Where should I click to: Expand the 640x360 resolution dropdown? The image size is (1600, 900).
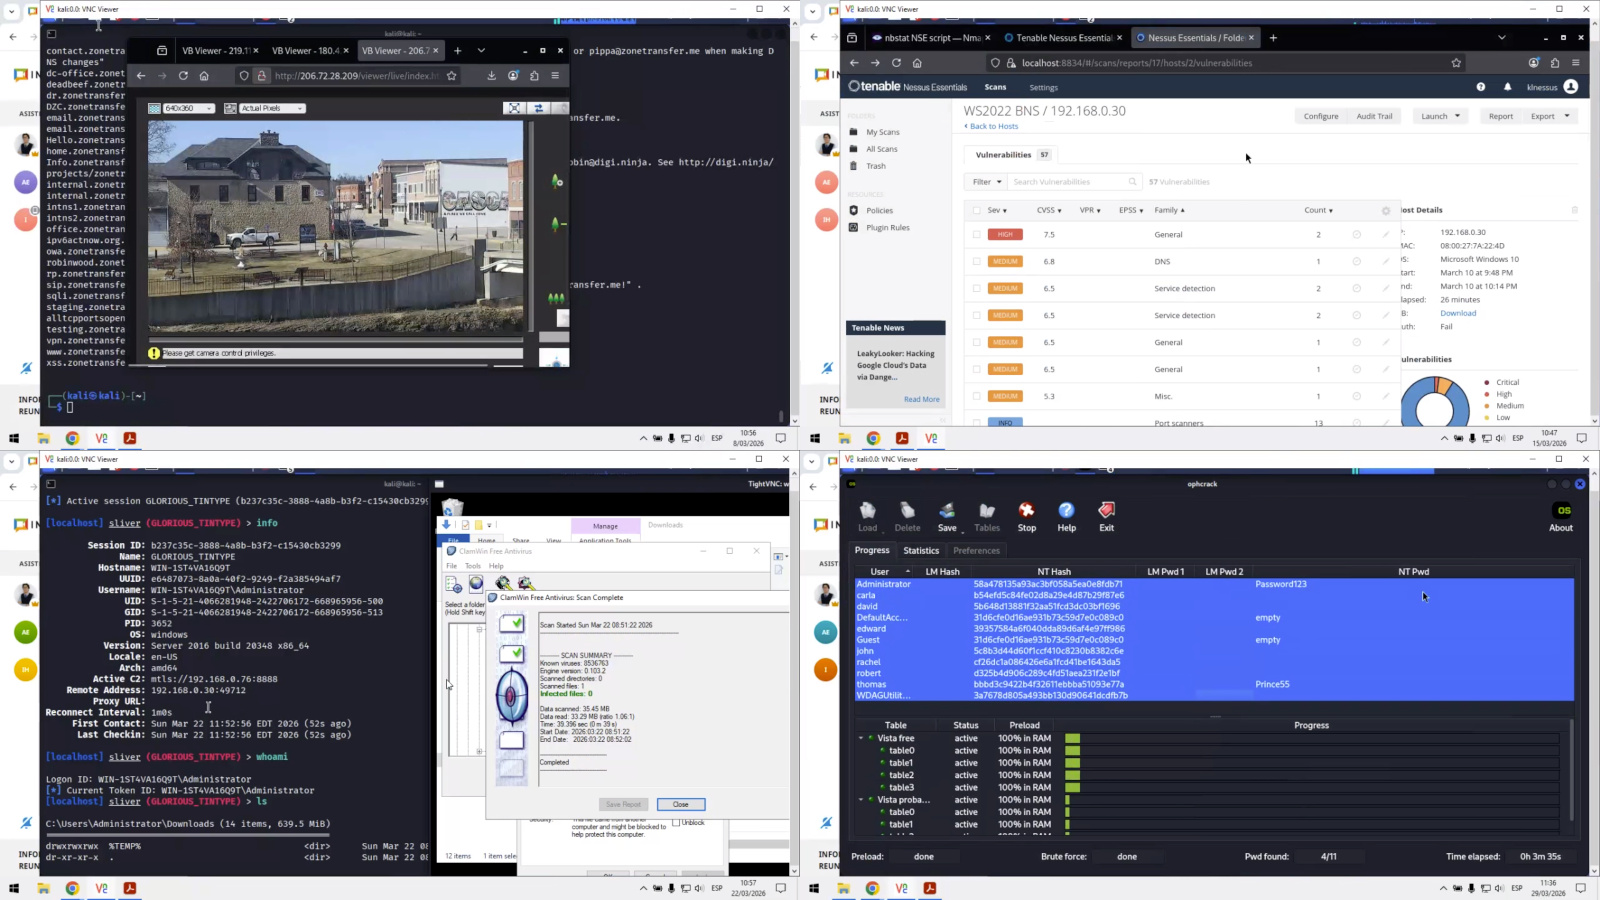[x=182, y=108]
